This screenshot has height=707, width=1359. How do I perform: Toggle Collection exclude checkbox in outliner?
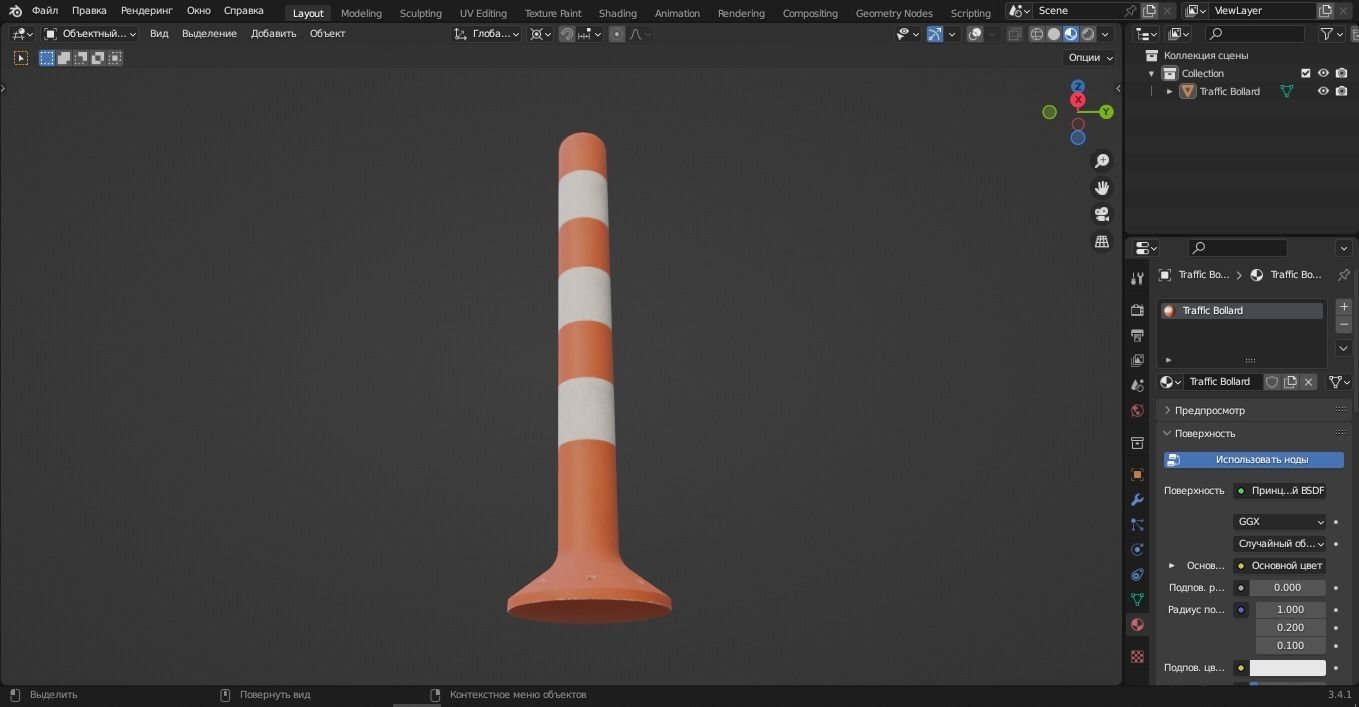click(x=1305, y=73)
